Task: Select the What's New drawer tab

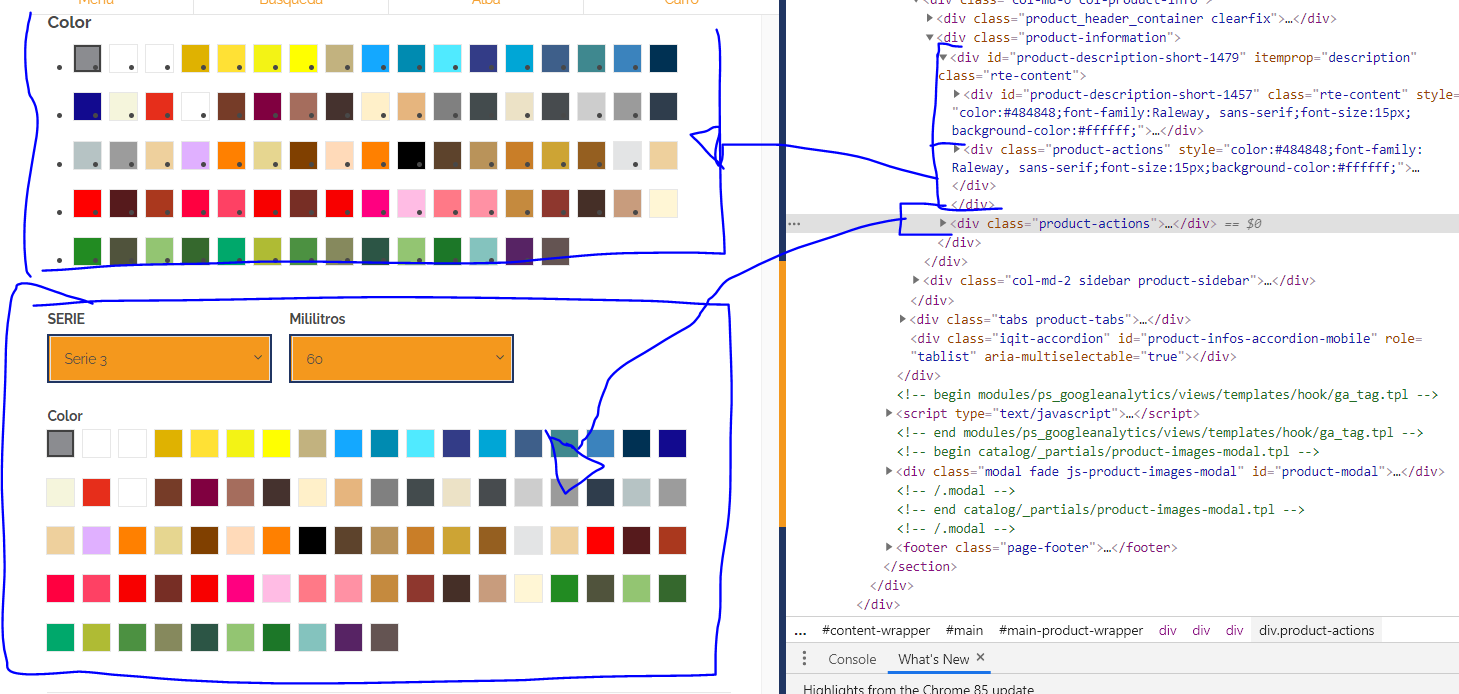Action: pyautogui.click(x=933, y=659)
